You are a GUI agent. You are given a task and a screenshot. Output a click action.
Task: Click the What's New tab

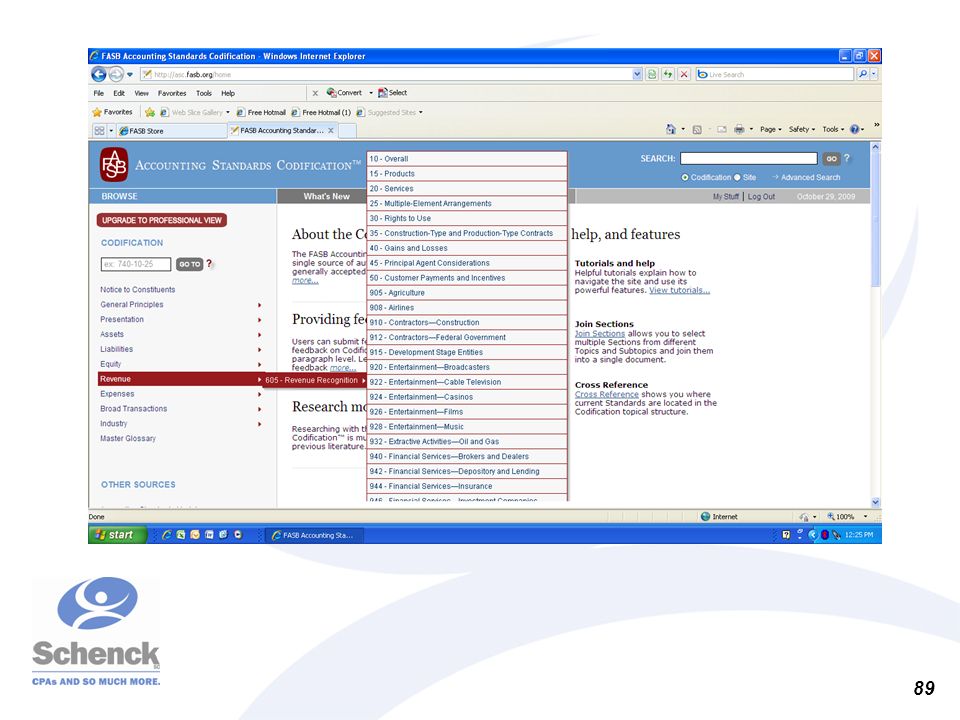pos(326,197)
